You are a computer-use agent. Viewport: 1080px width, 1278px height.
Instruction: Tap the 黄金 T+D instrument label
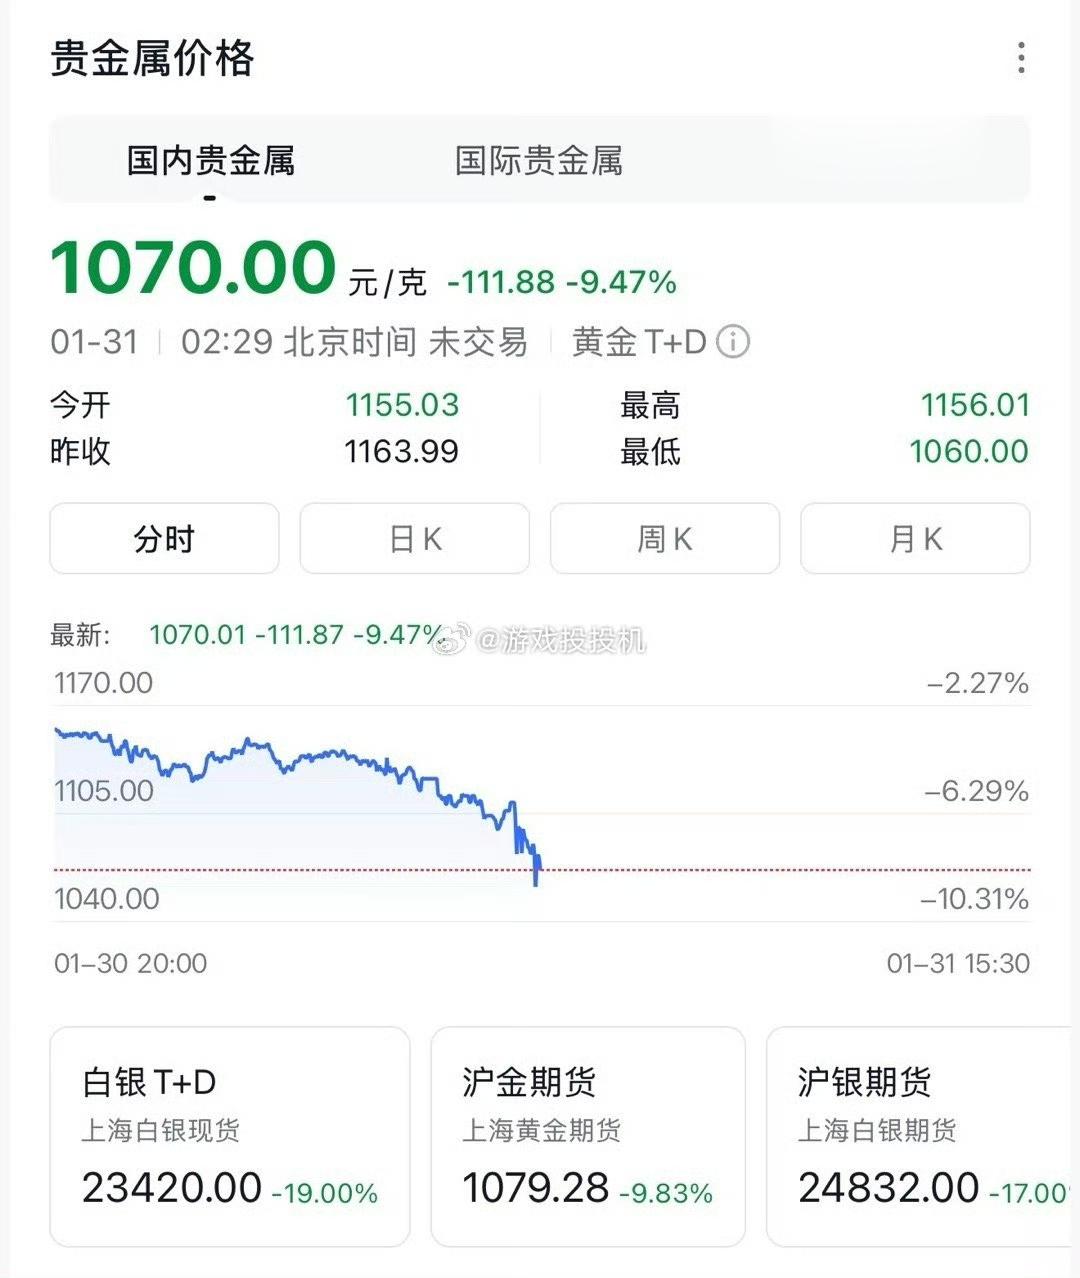pos(639,342)
